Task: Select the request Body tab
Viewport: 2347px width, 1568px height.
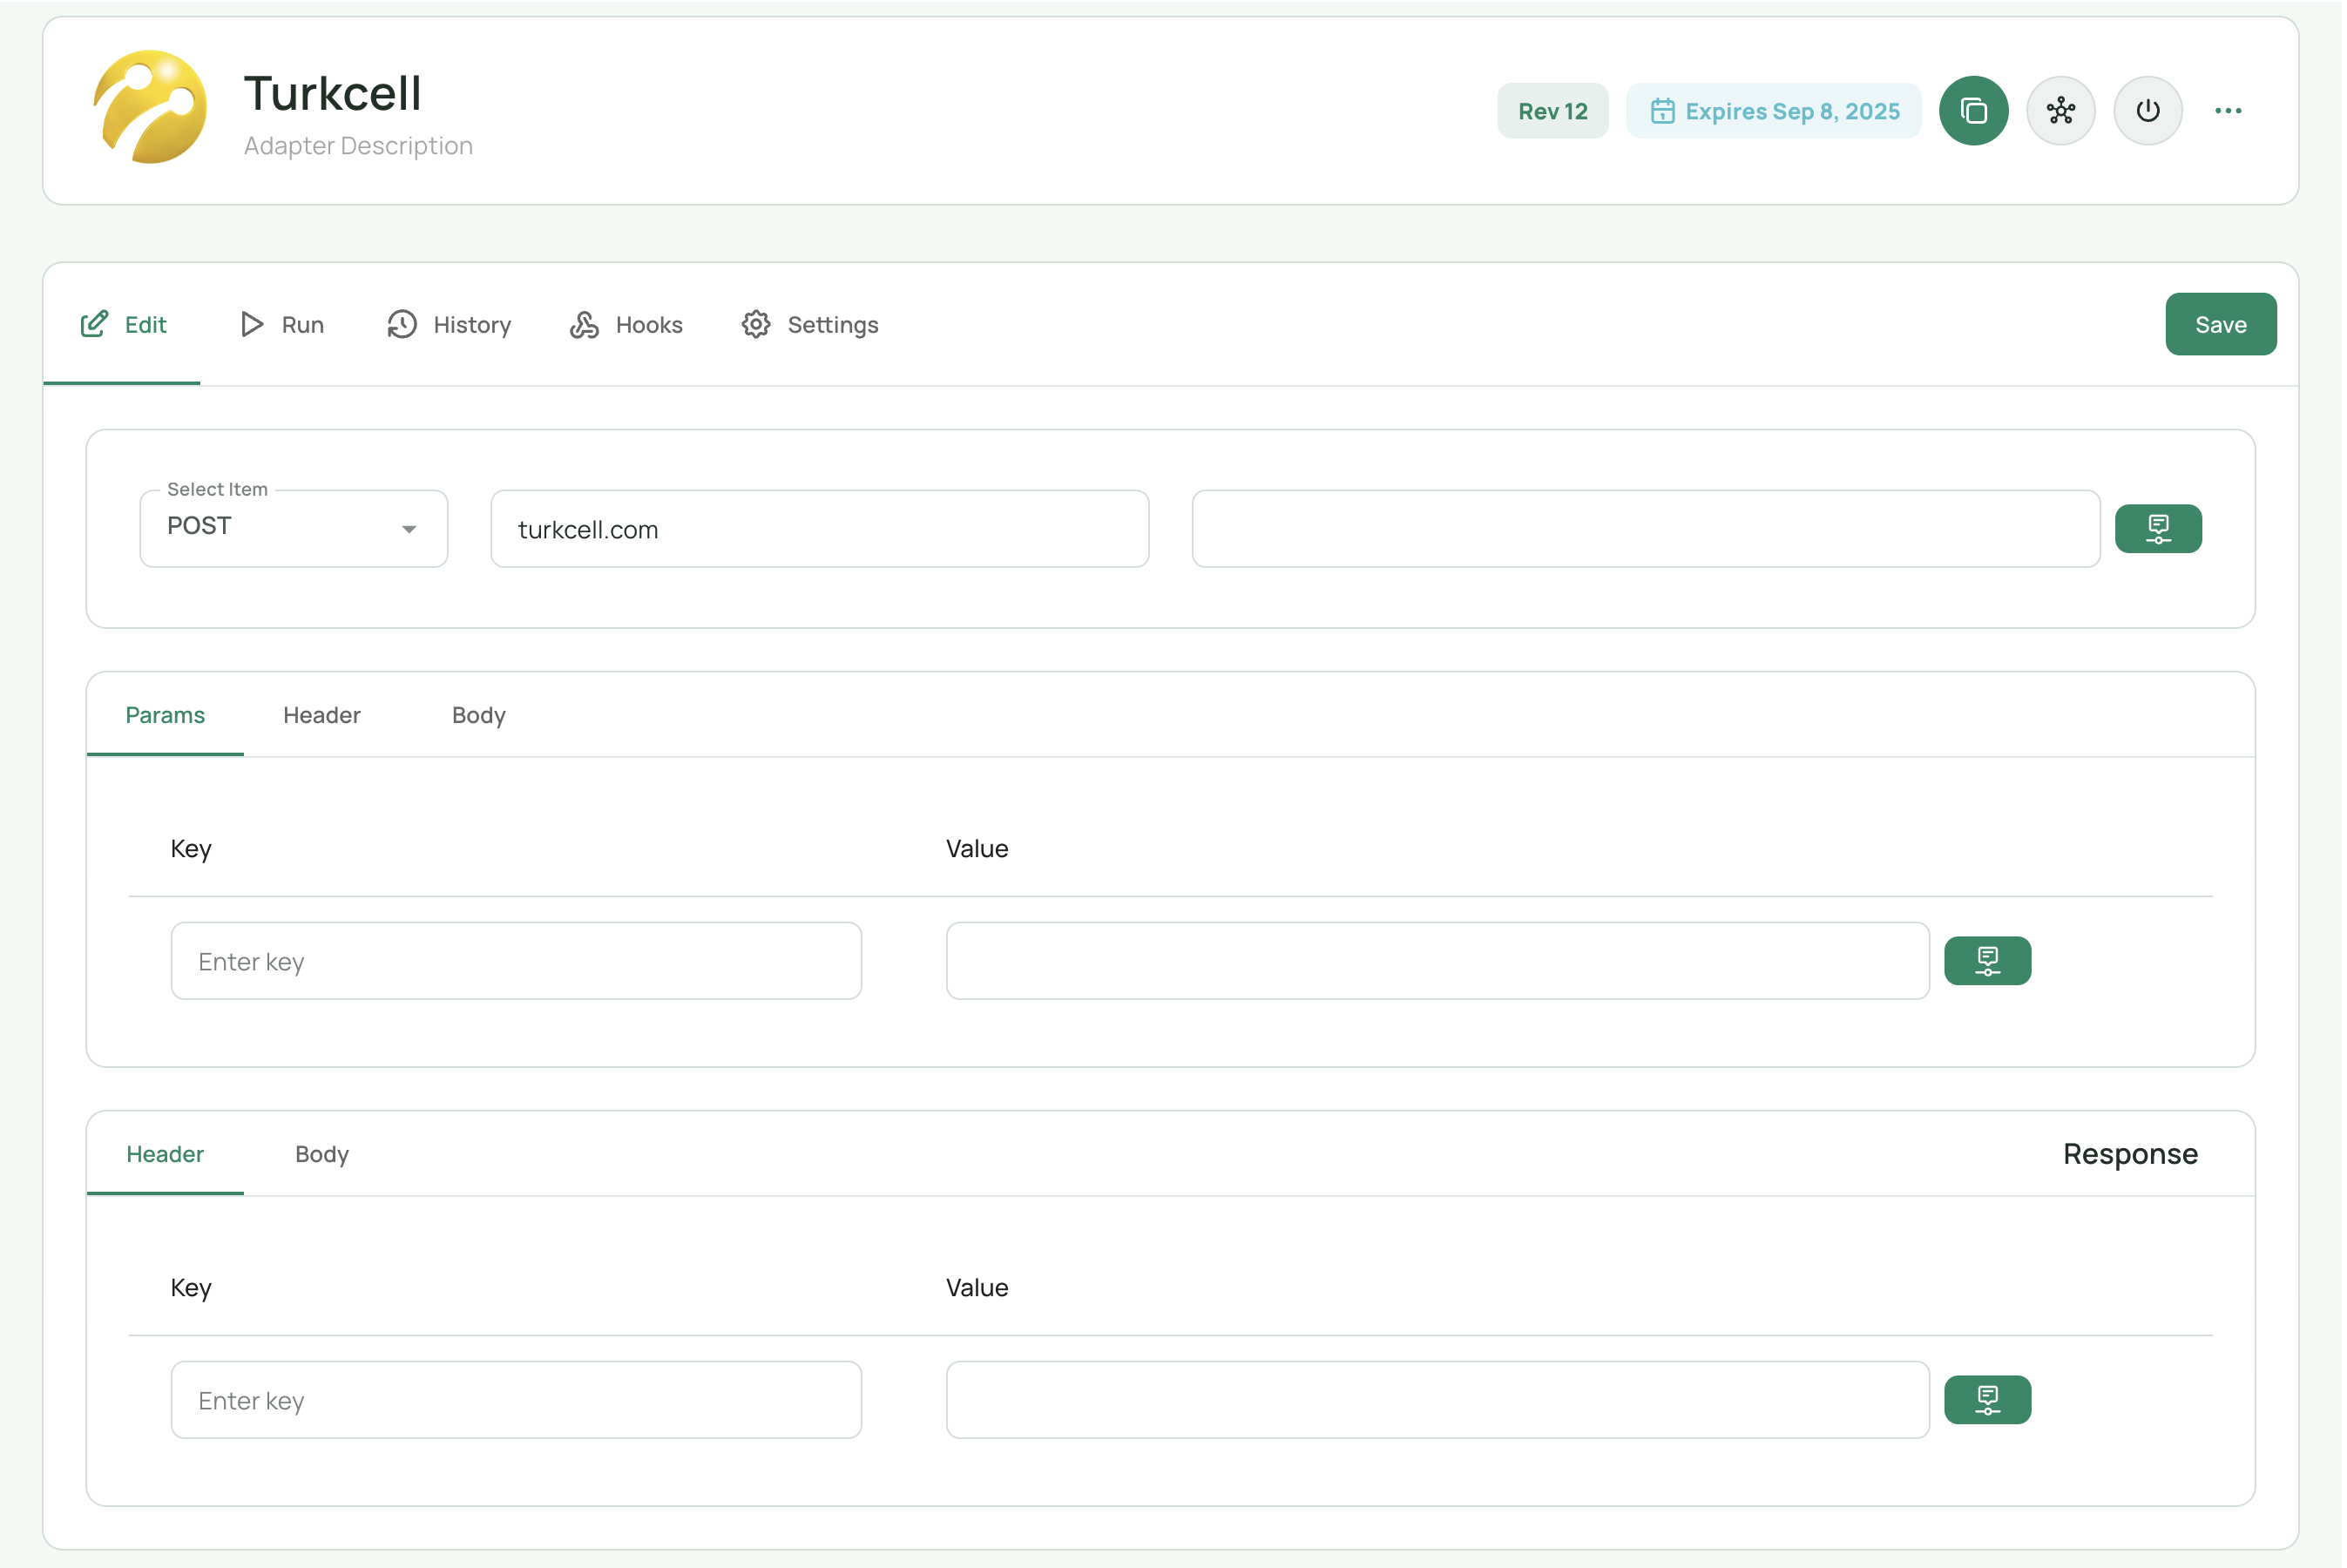Action: pos(479,715)
